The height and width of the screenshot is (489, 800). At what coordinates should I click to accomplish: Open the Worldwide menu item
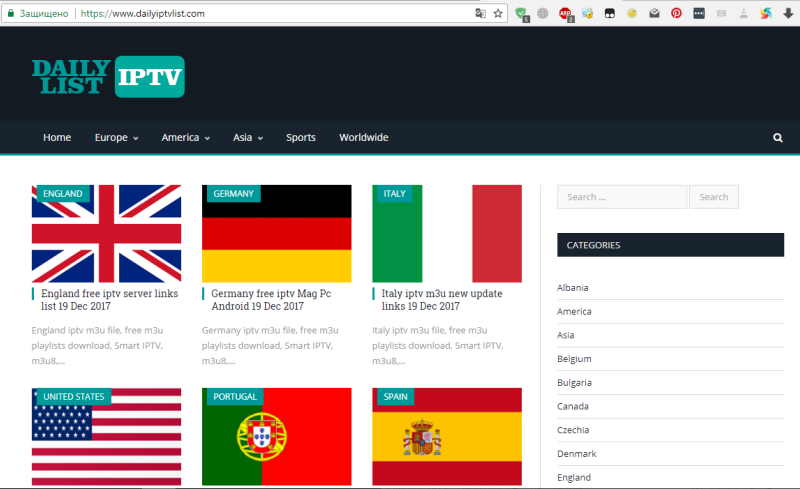tap(364, 137)
